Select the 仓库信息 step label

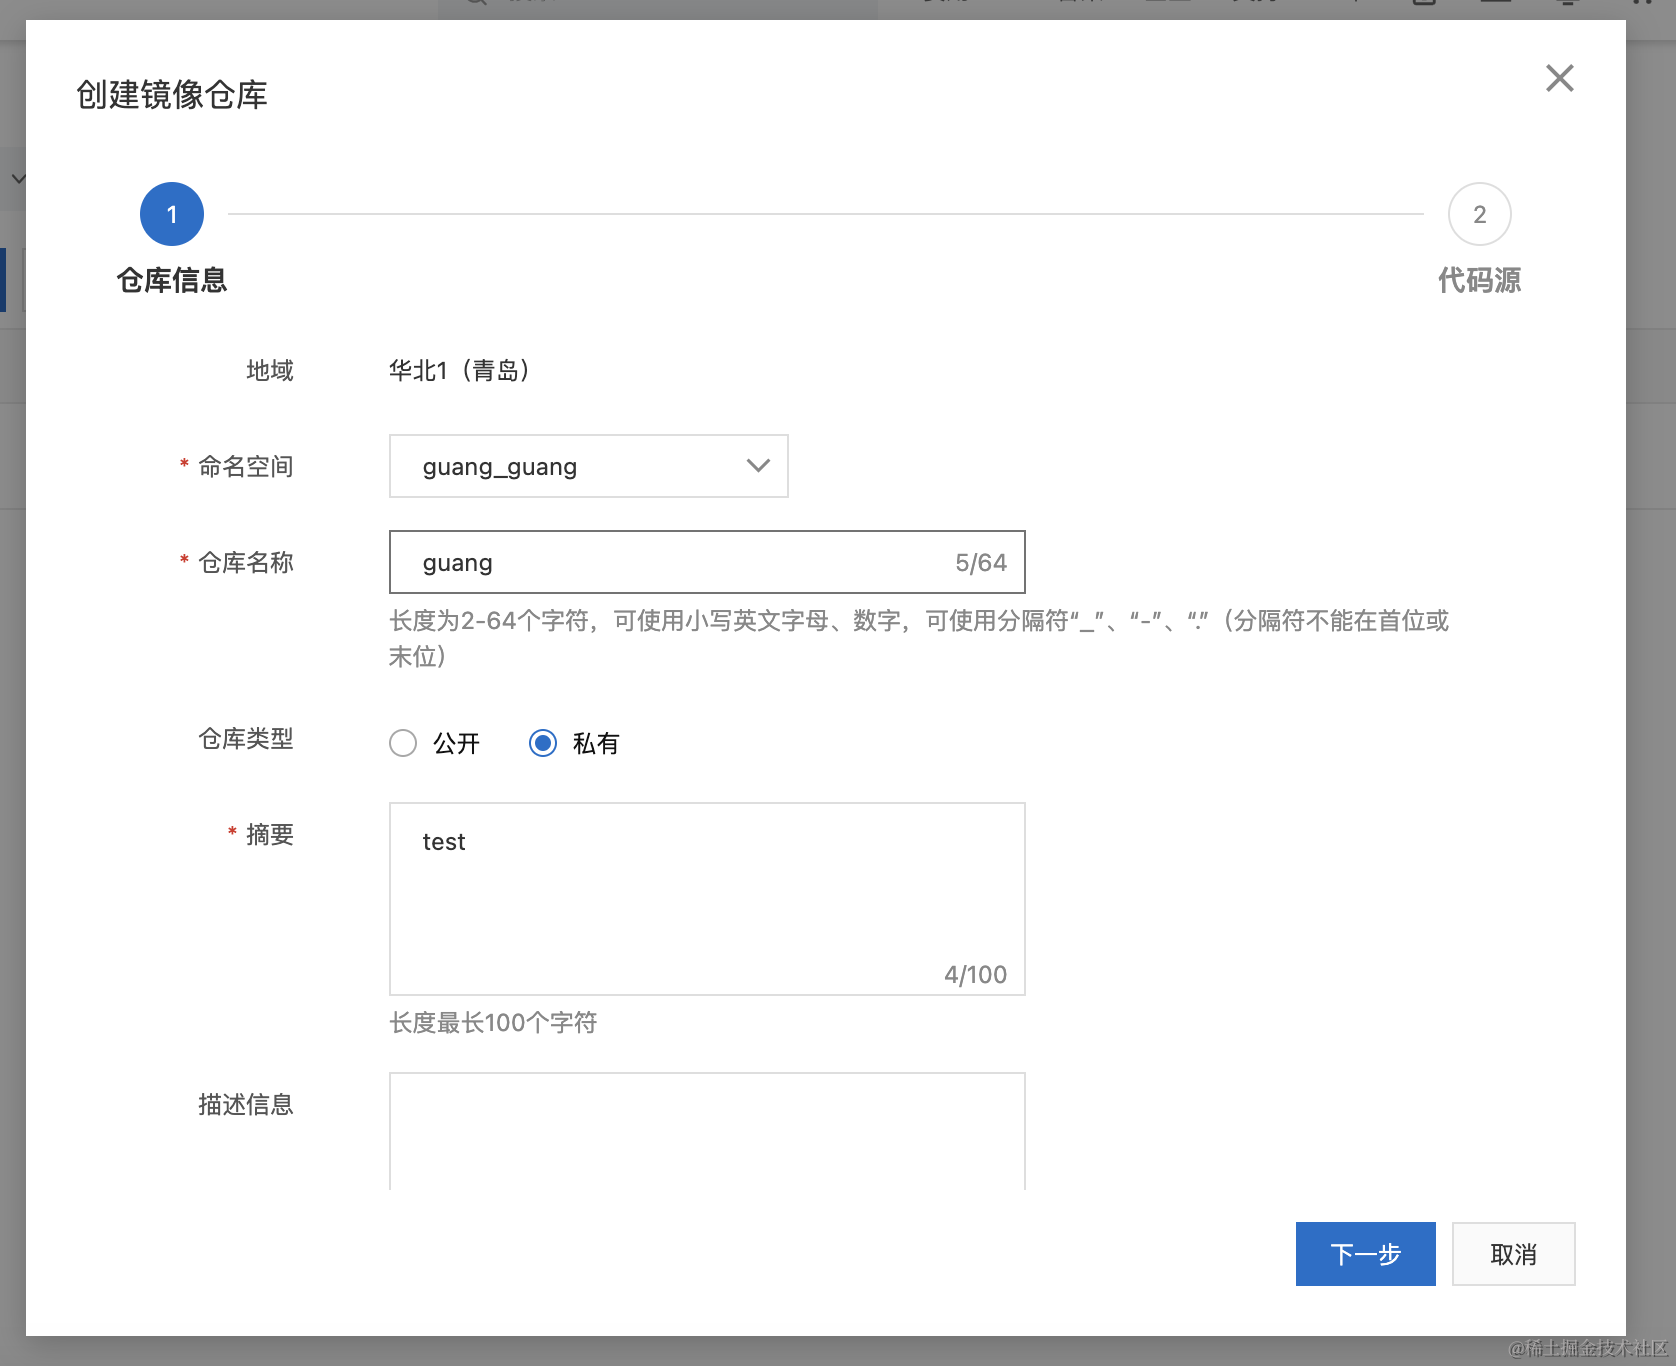pos(172,280)
